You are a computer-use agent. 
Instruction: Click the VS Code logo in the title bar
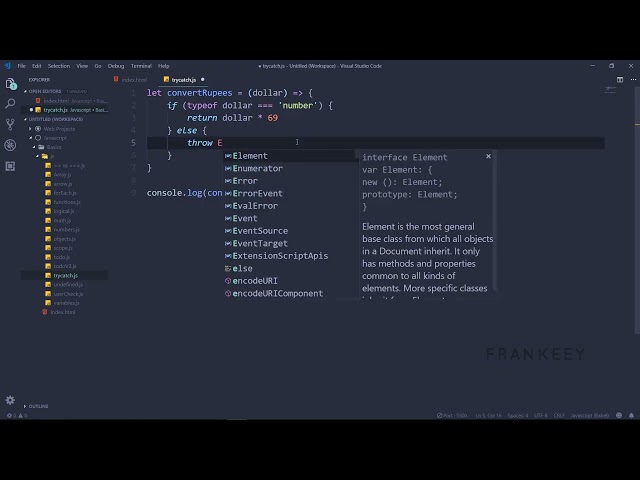7,66
